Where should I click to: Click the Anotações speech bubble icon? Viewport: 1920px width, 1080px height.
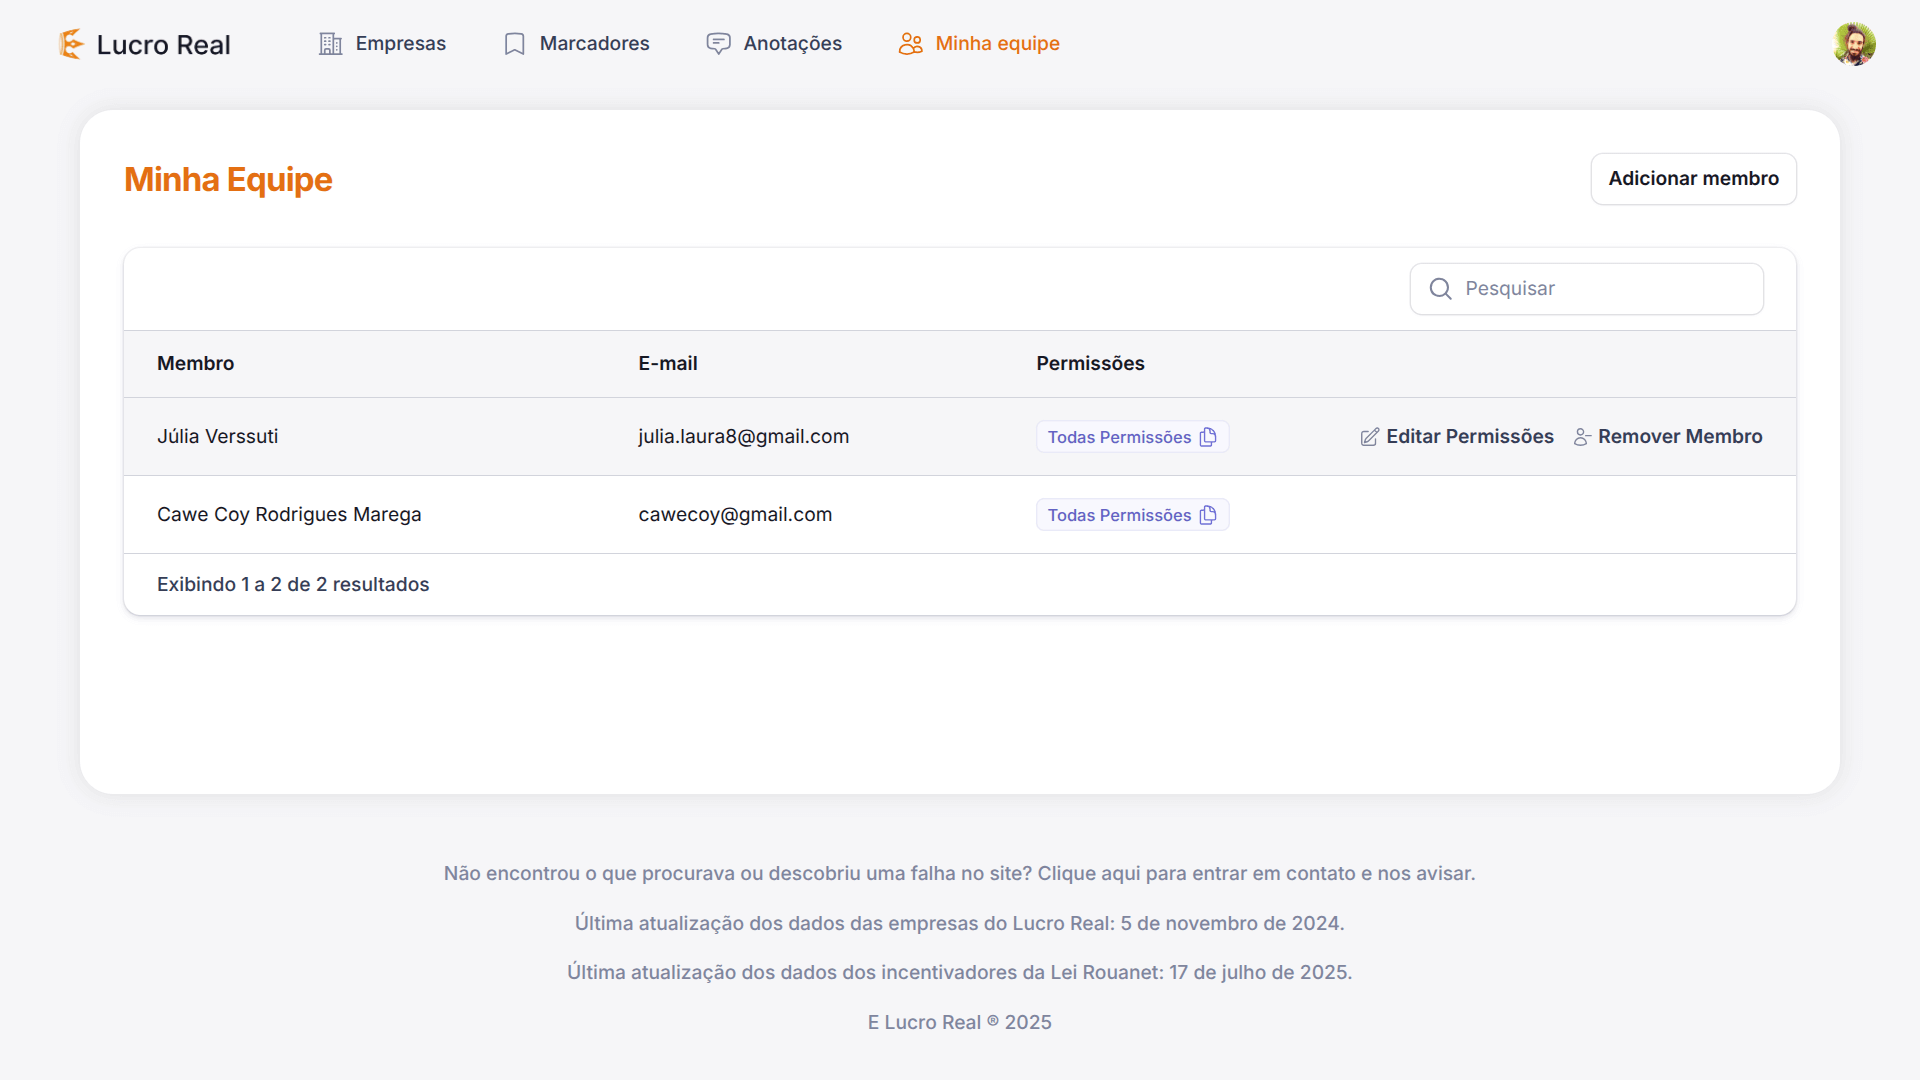pyautogui.click(x=718, y=44)
